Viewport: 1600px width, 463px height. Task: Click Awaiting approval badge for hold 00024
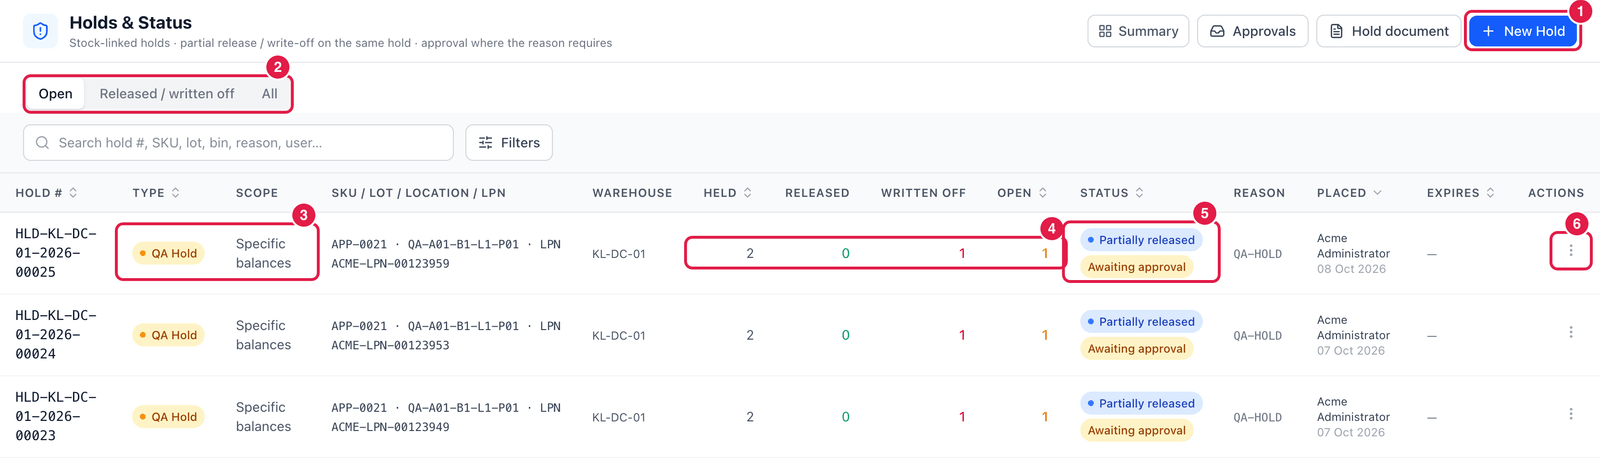(x=1137, y=349)
